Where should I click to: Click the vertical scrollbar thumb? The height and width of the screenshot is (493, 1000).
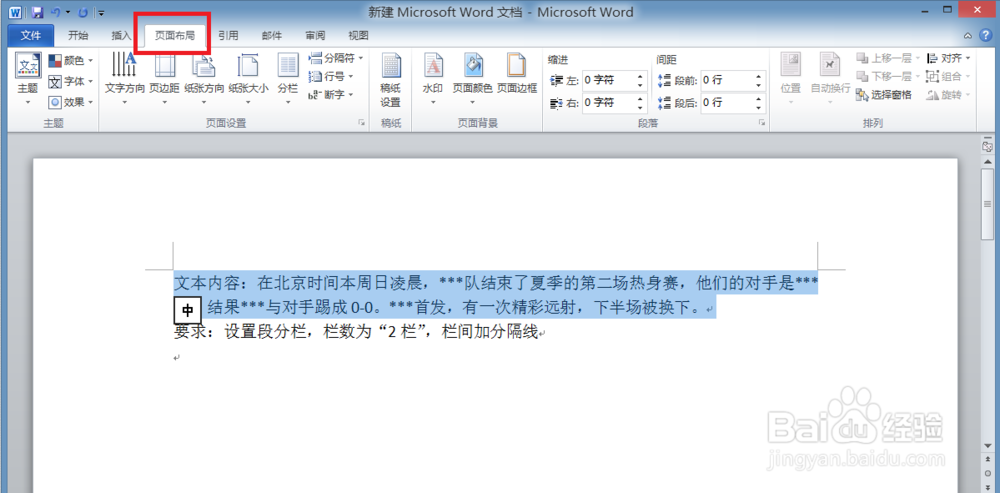(x=988, y=207)
